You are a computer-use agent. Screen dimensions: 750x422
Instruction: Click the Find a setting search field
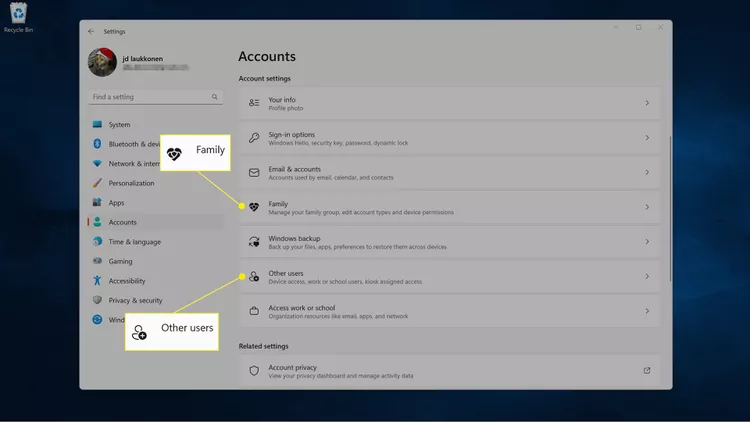coord(155,97)
